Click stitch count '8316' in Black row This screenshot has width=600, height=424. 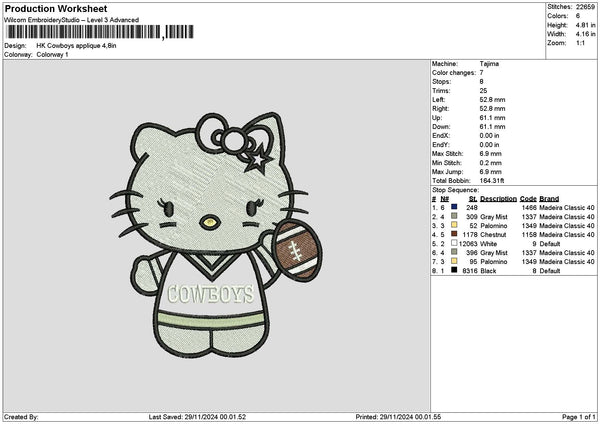pyautogui.click(x=470, y=271)
